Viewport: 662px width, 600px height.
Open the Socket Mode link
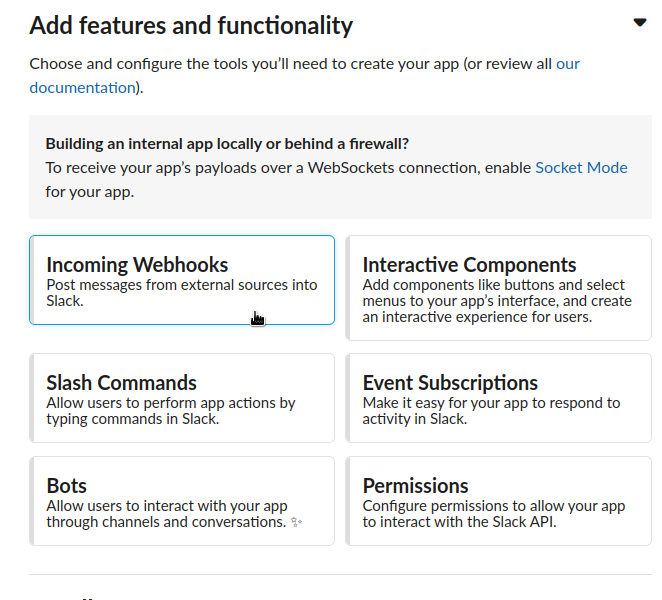tap(581, 168)
